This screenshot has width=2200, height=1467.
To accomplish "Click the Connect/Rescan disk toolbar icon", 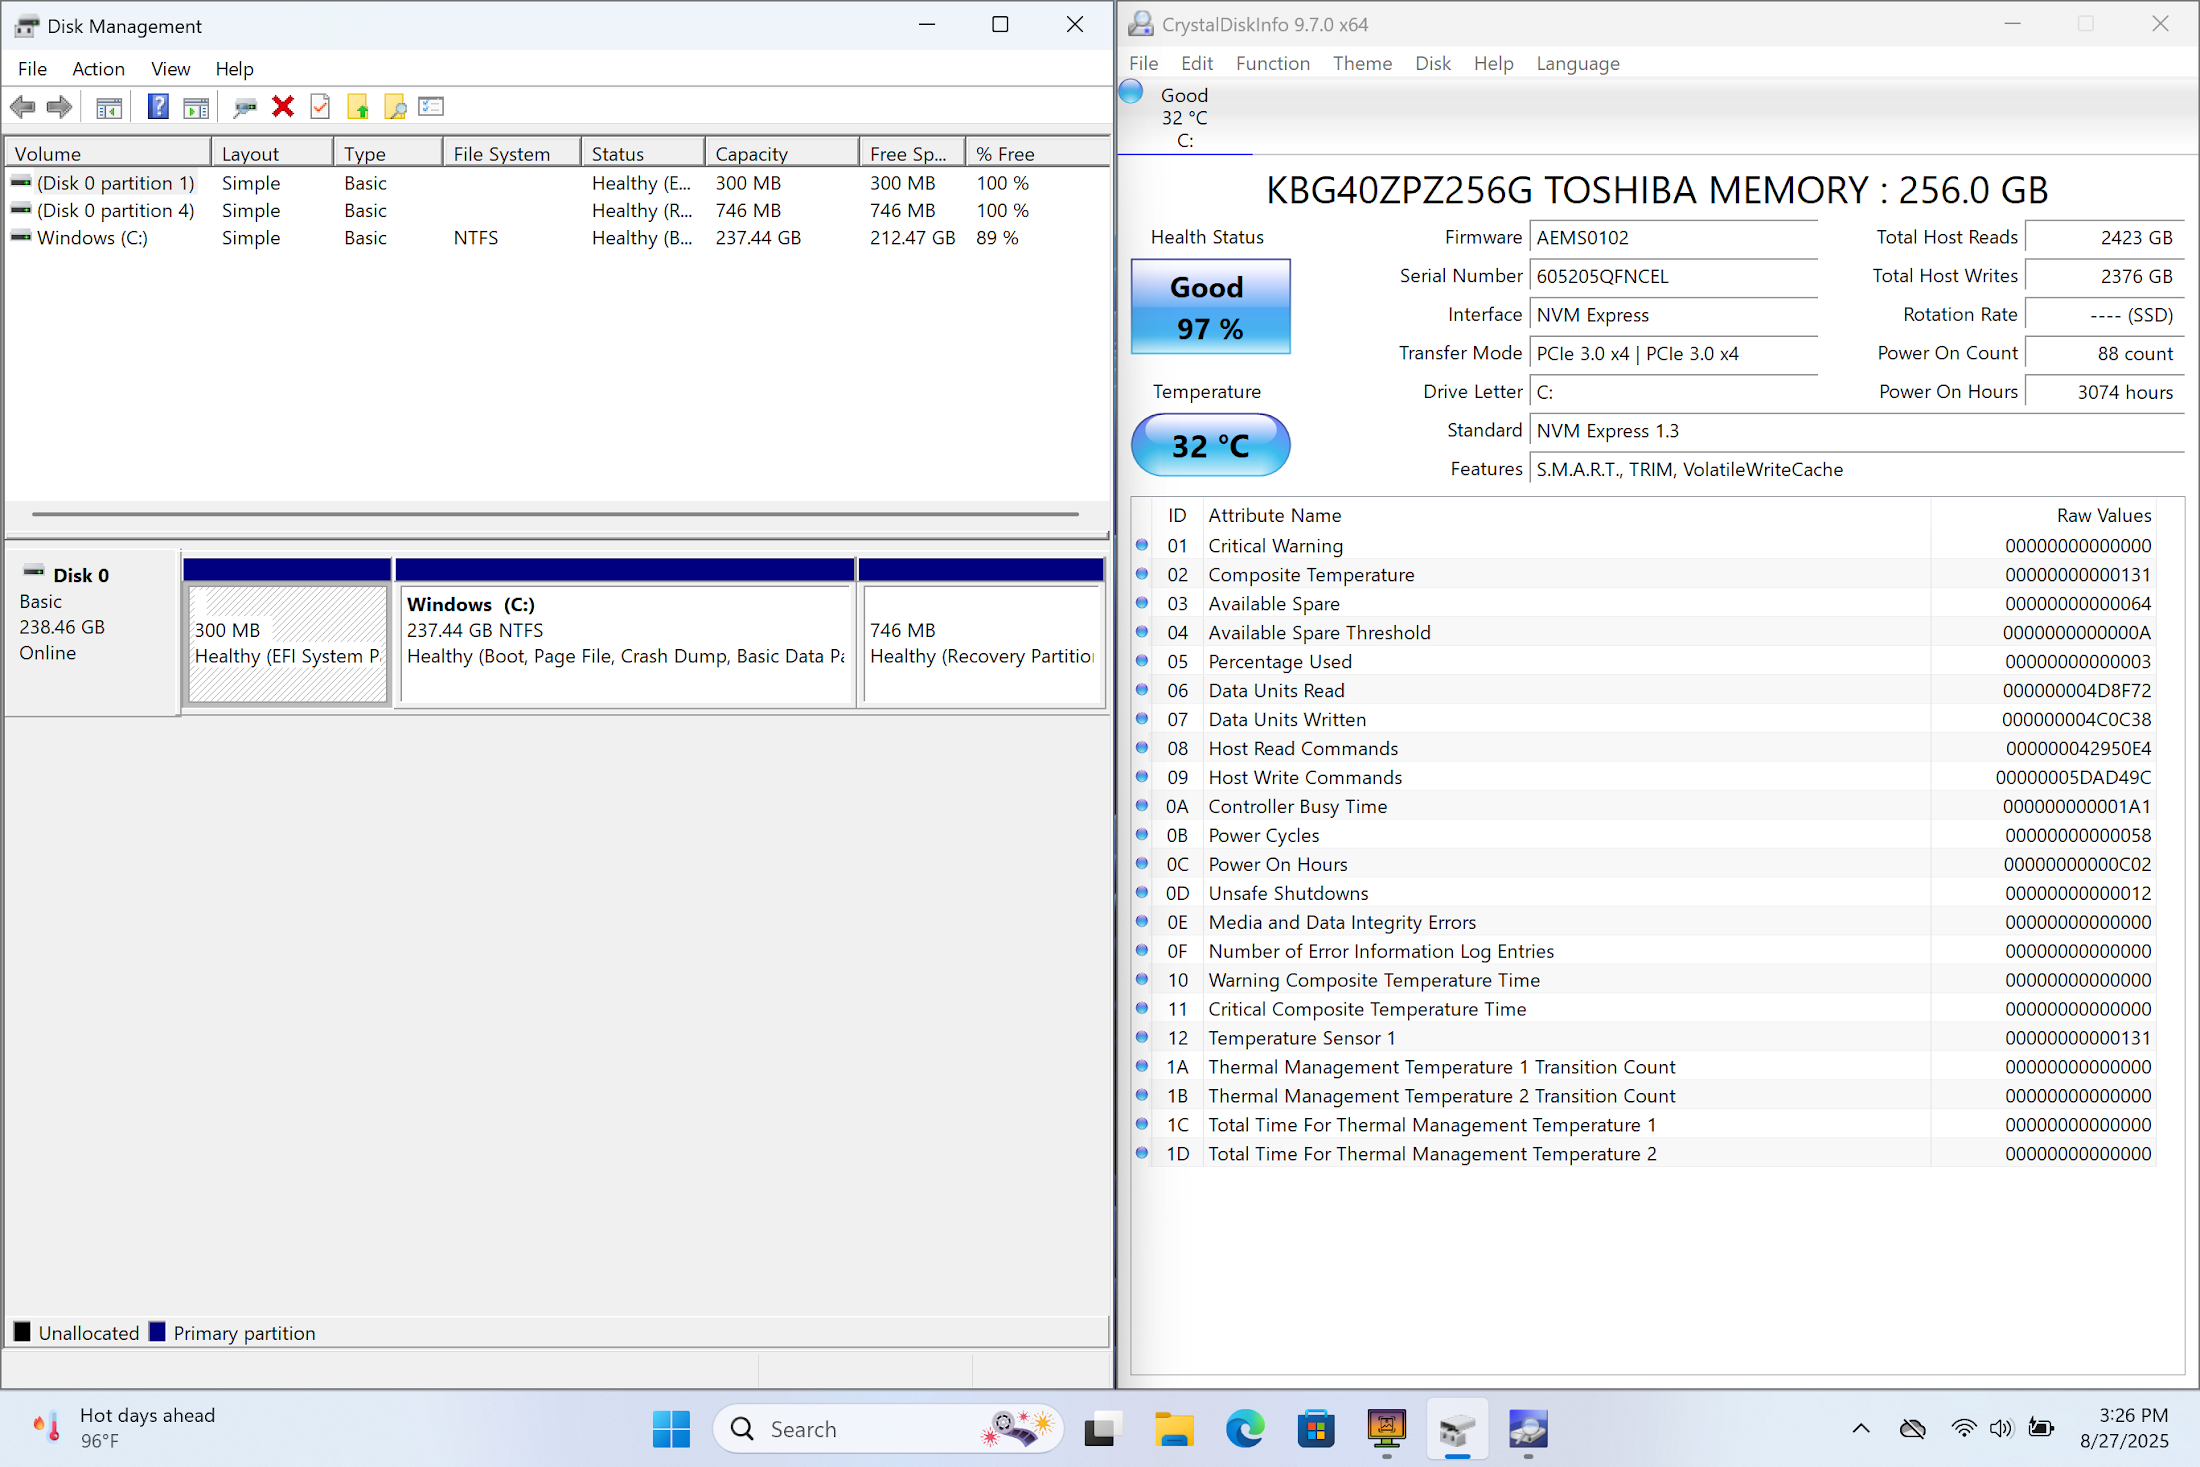I will (x=245, y=107).
